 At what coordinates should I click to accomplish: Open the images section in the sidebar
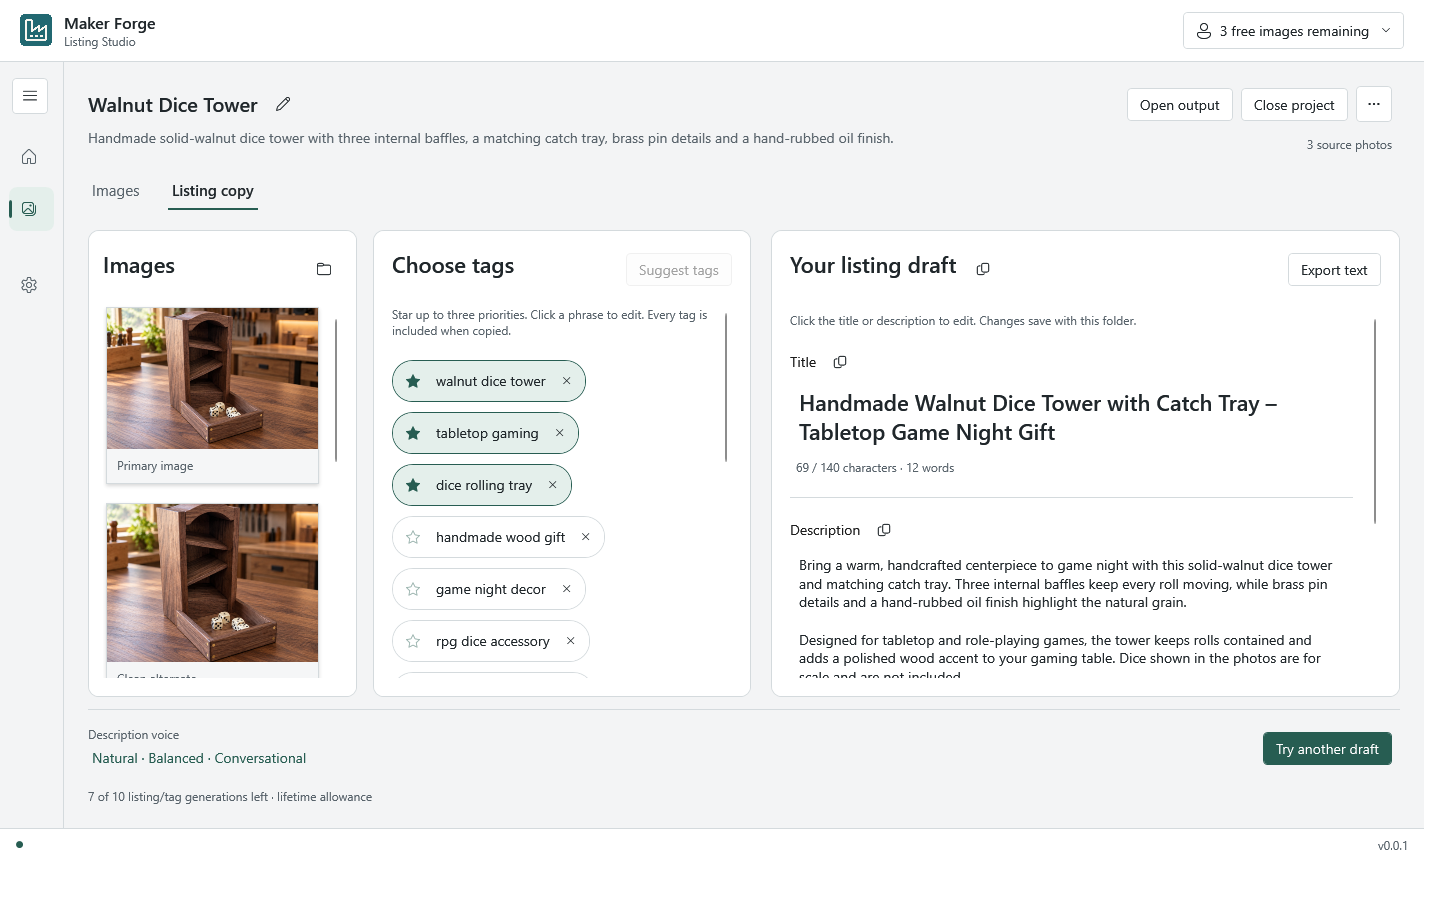[29, 209]
